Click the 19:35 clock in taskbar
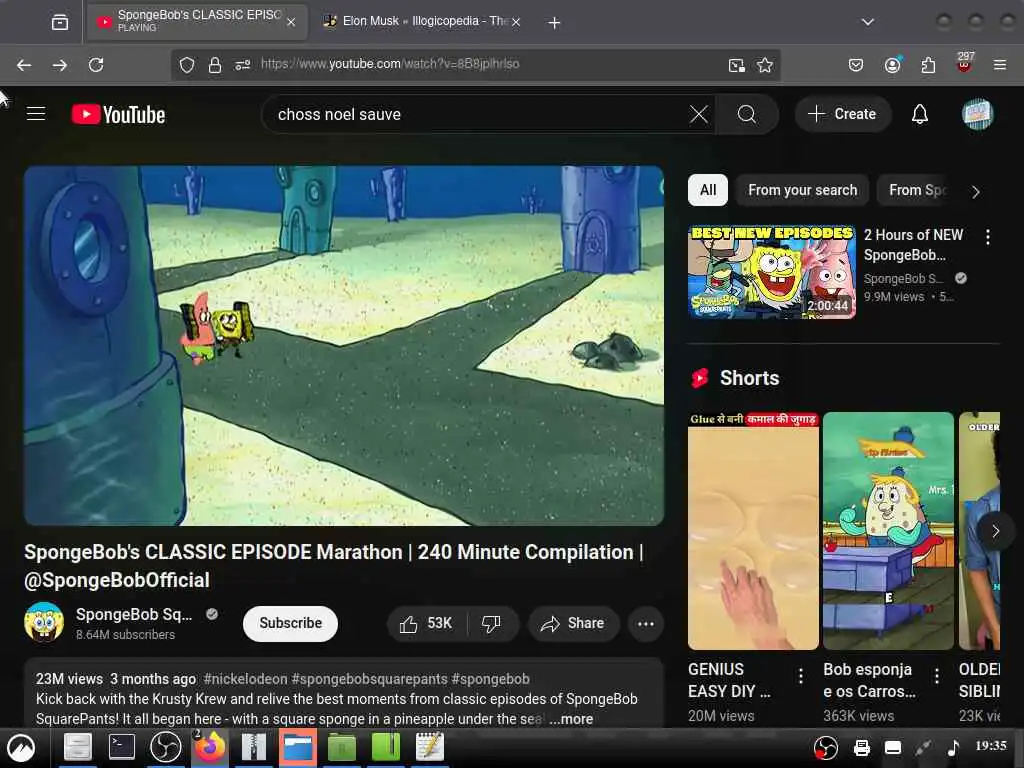Image resolution: width=1024 pixels, height=768 pixels. tap(991, 746)
